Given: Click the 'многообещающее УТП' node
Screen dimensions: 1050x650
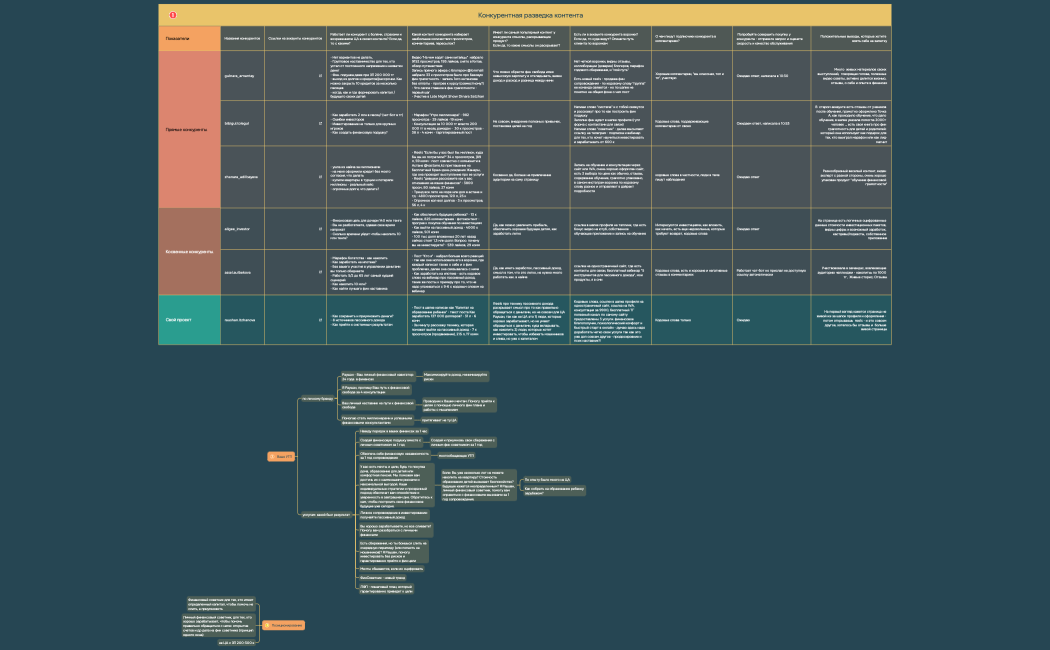Looking at the screenshot, I should pyautogui.click(x=457, y=456).
